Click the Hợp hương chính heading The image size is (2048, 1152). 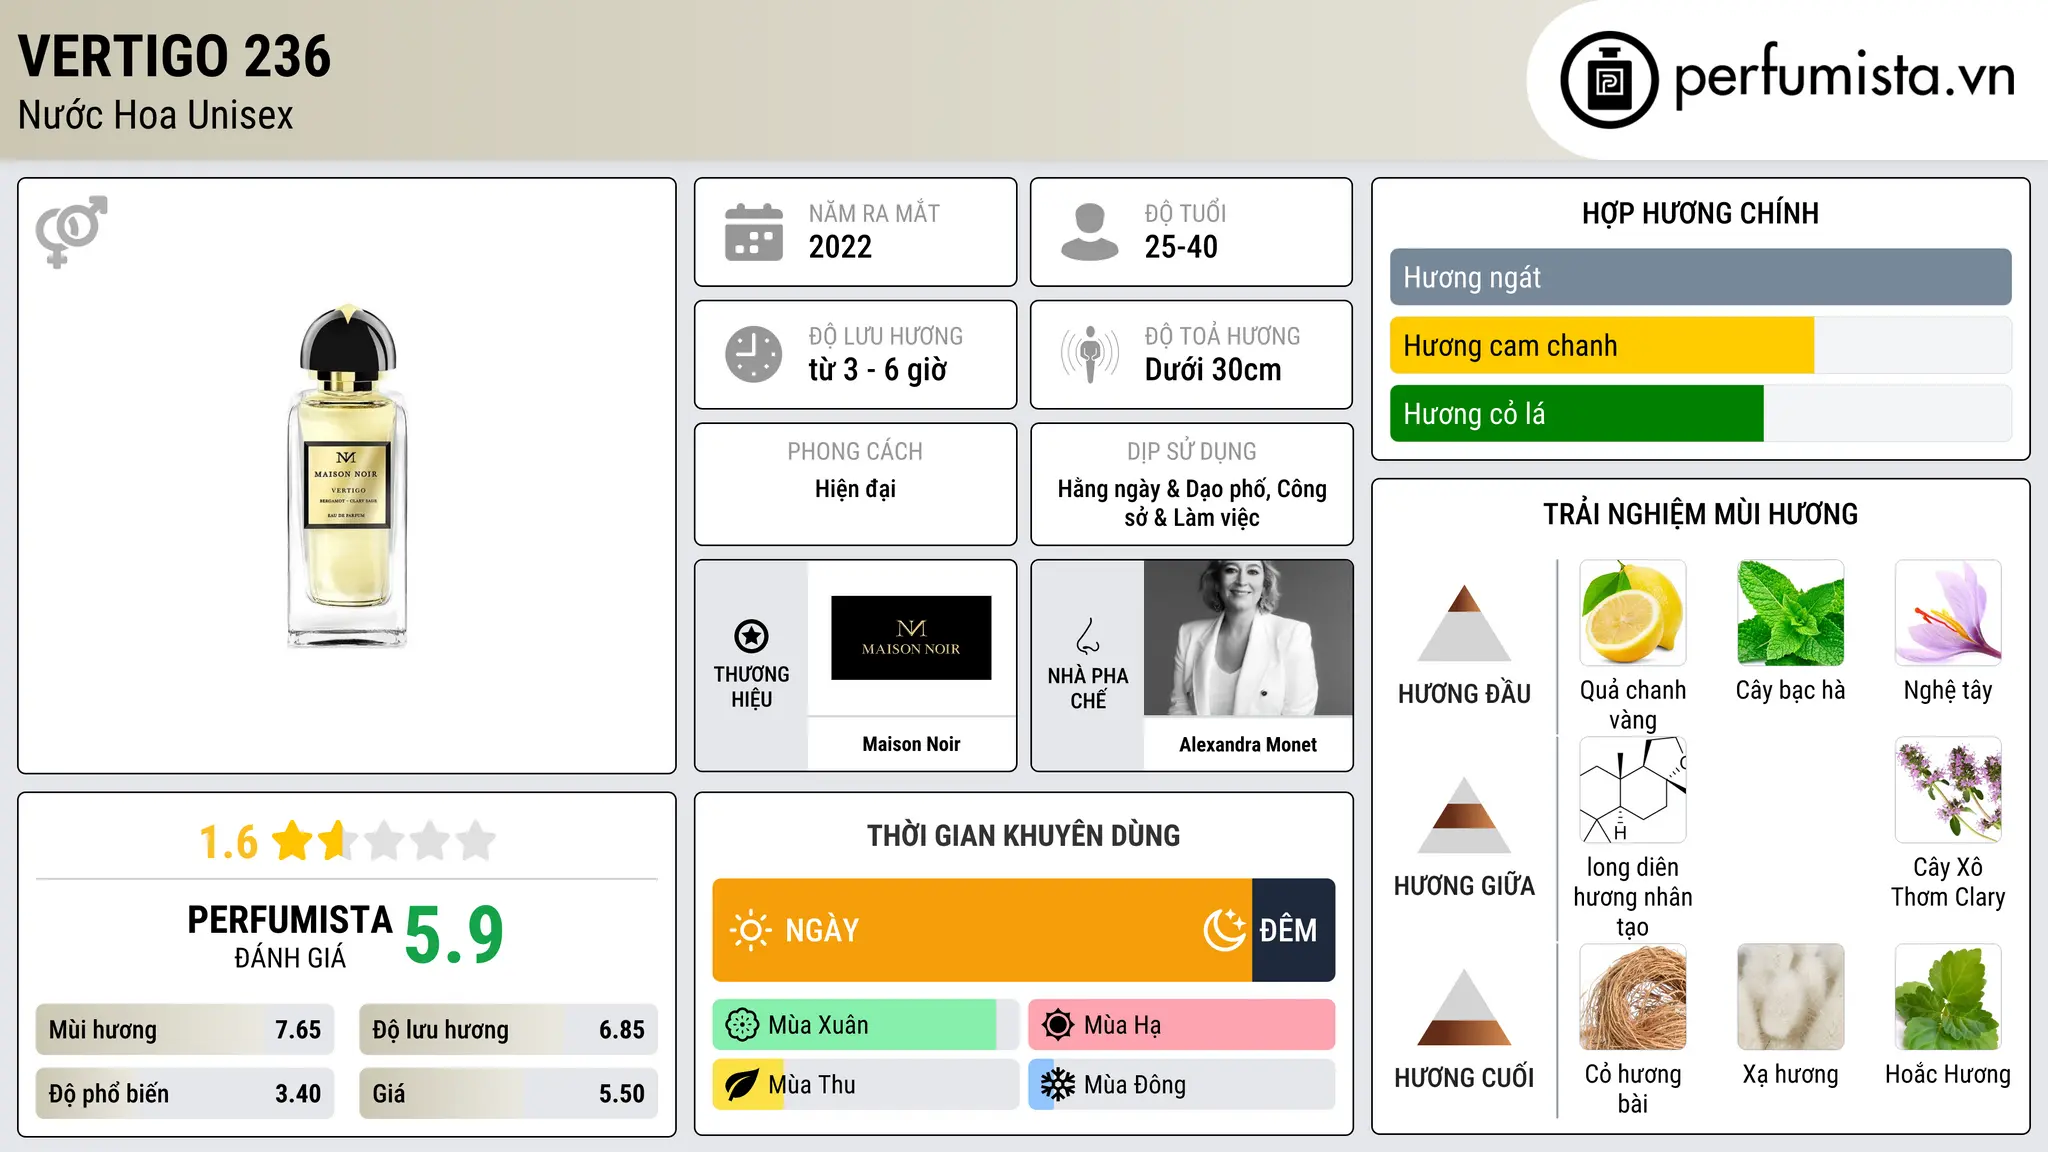(x=1700, y=213)
